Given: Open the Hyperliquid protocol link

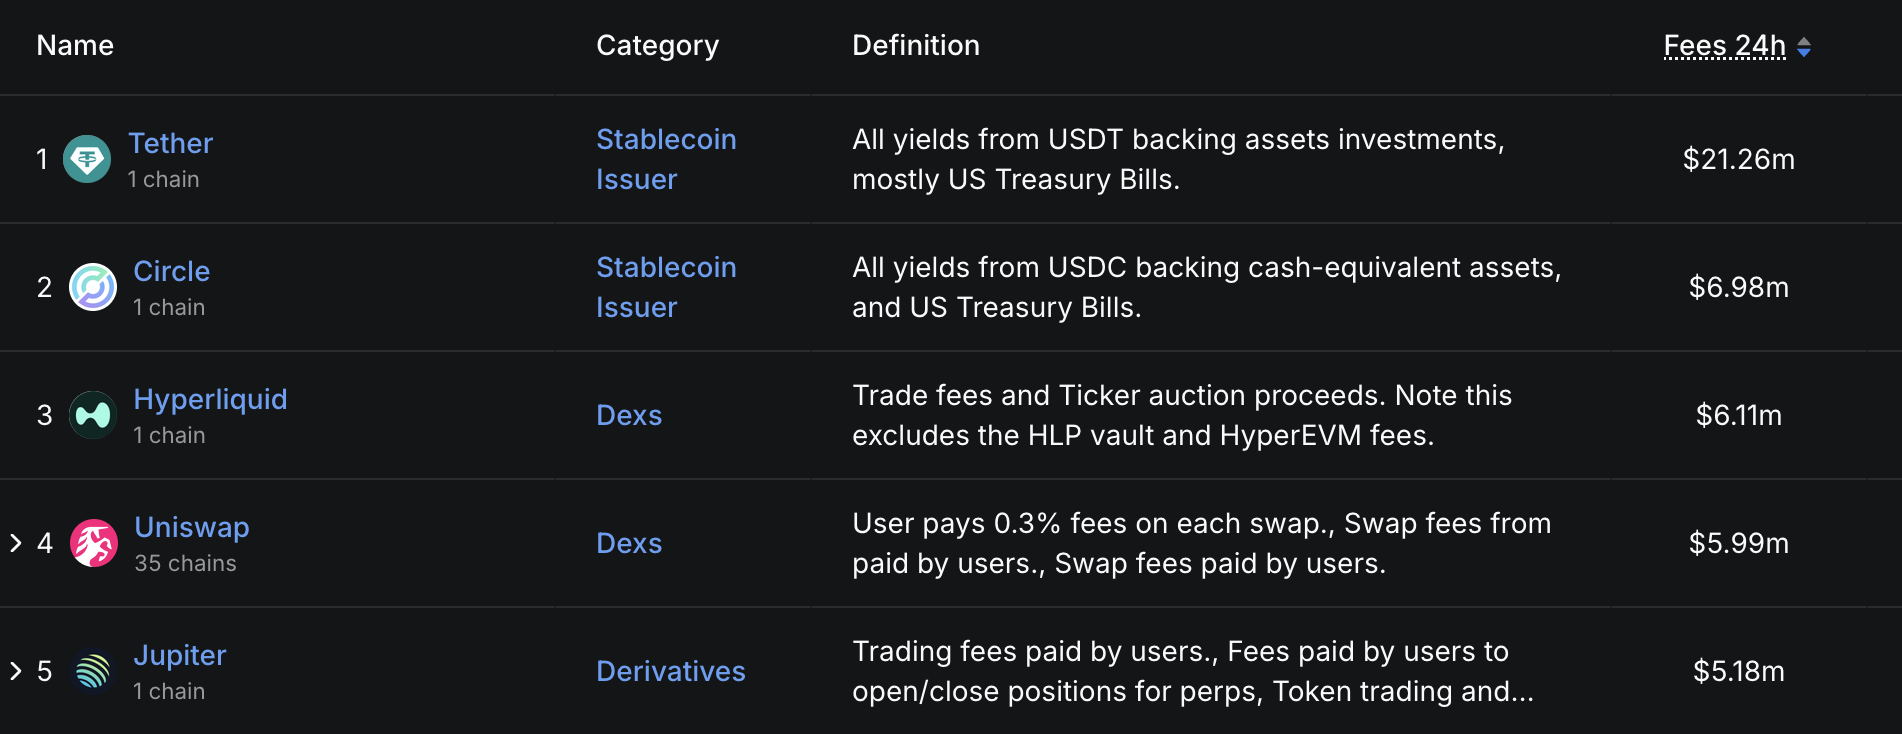Looking at the screenshot, I should [211, 399].
